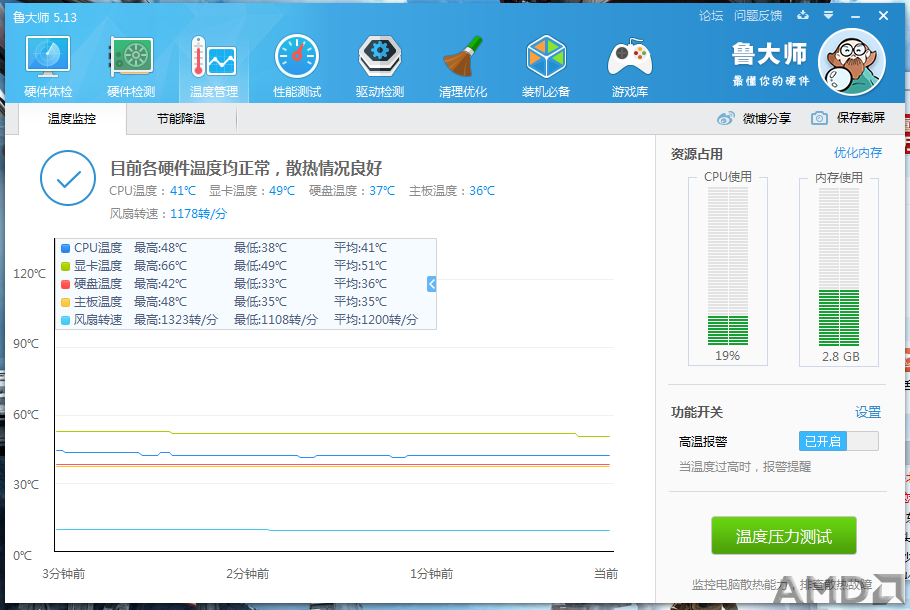The height and width of the screenshot is (610, 910).
Task: Click the 3分钟前 time axis label
Action: (64, 573)
